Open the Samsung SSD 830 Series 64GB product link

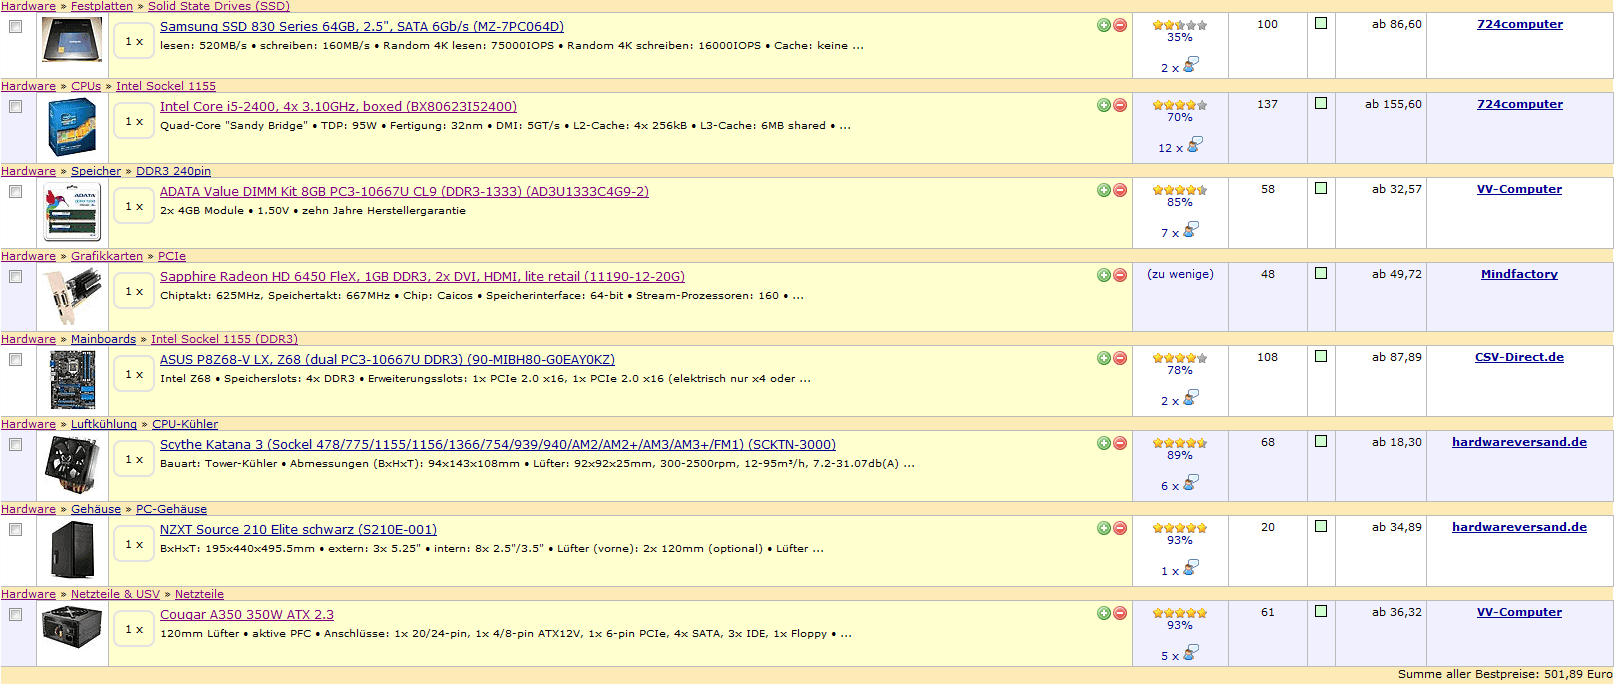(x=362, y=27)
